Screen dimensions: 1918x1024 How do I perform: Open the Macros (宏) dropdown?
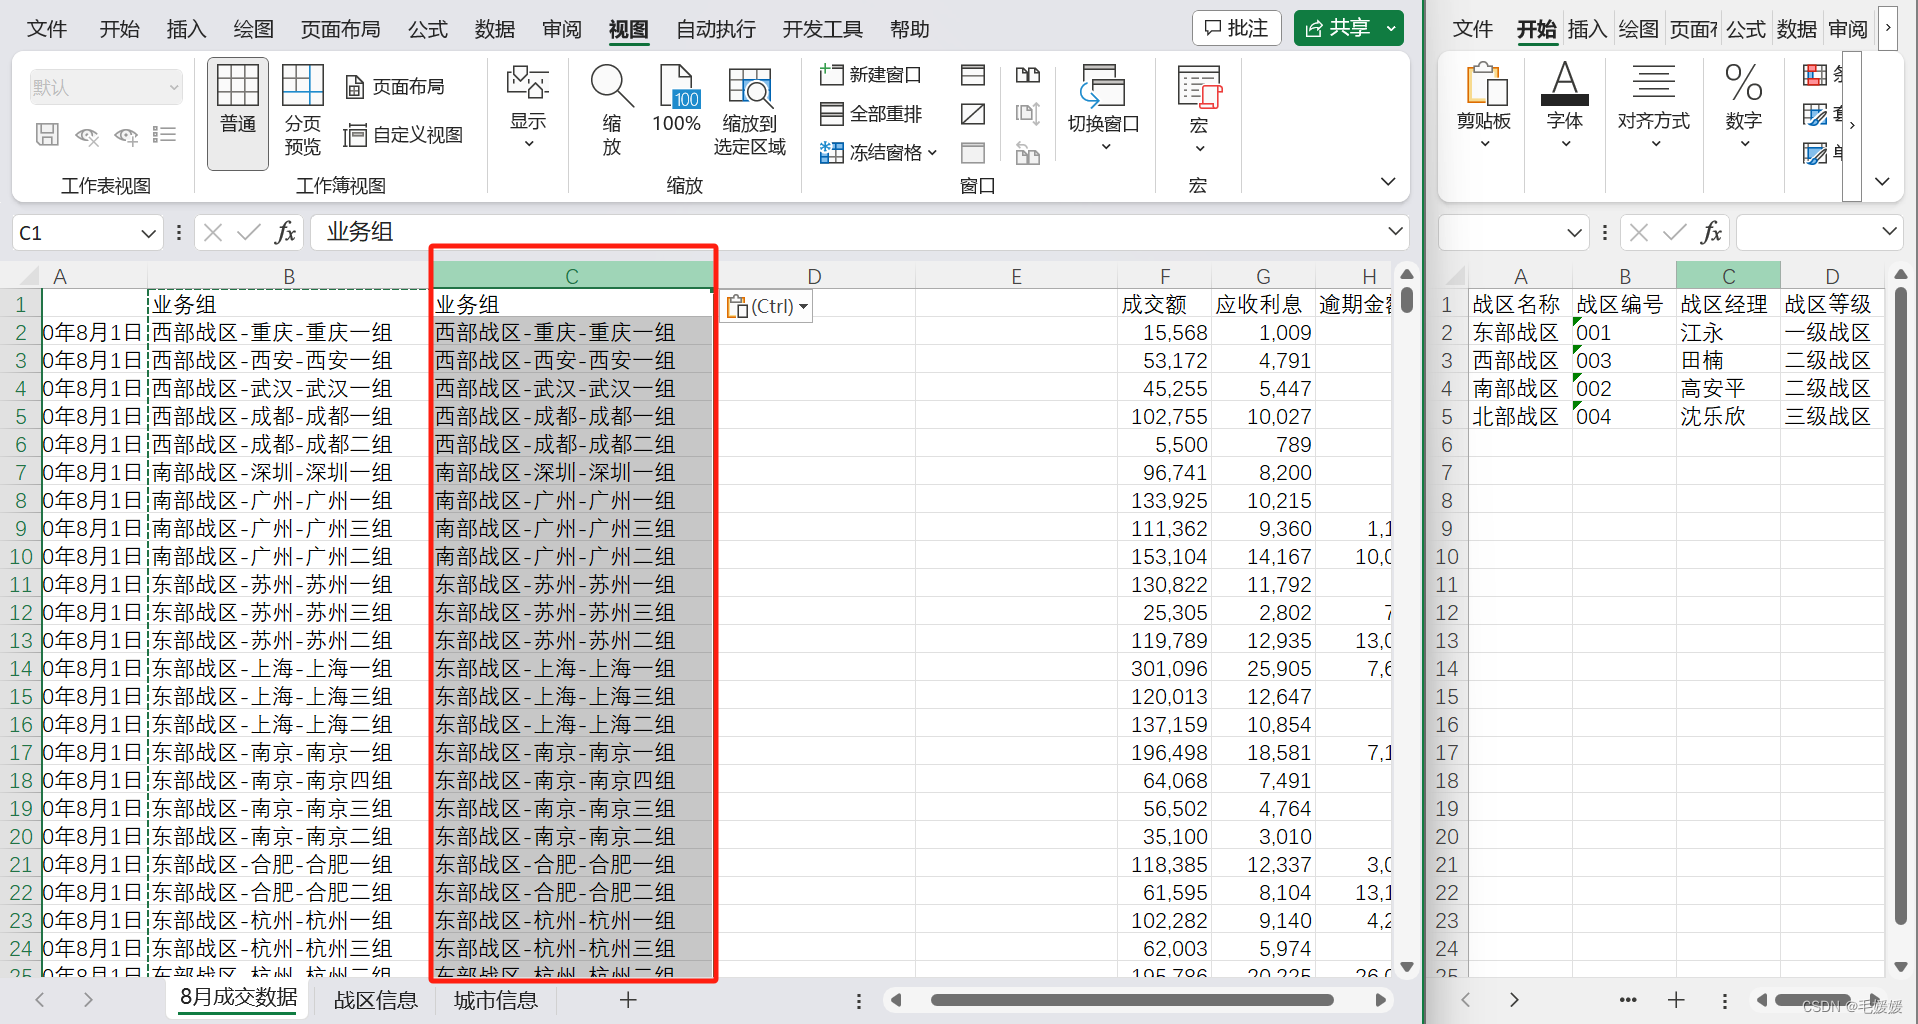click(1199, 110)
